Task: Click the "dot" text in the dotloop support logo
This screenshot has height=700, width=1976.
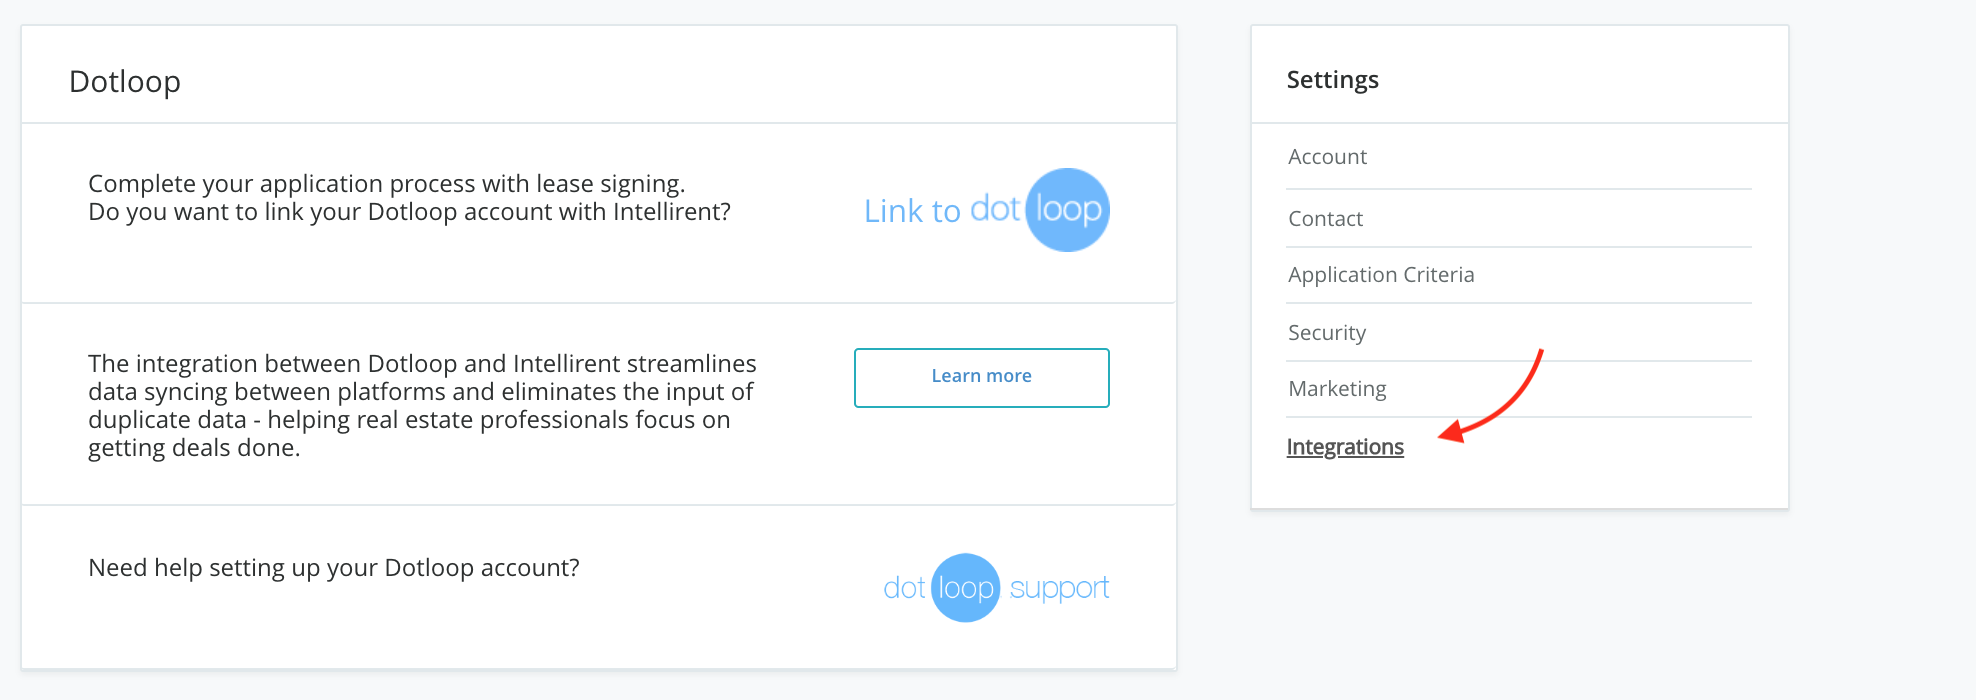Action: click(x=904, y=588)
